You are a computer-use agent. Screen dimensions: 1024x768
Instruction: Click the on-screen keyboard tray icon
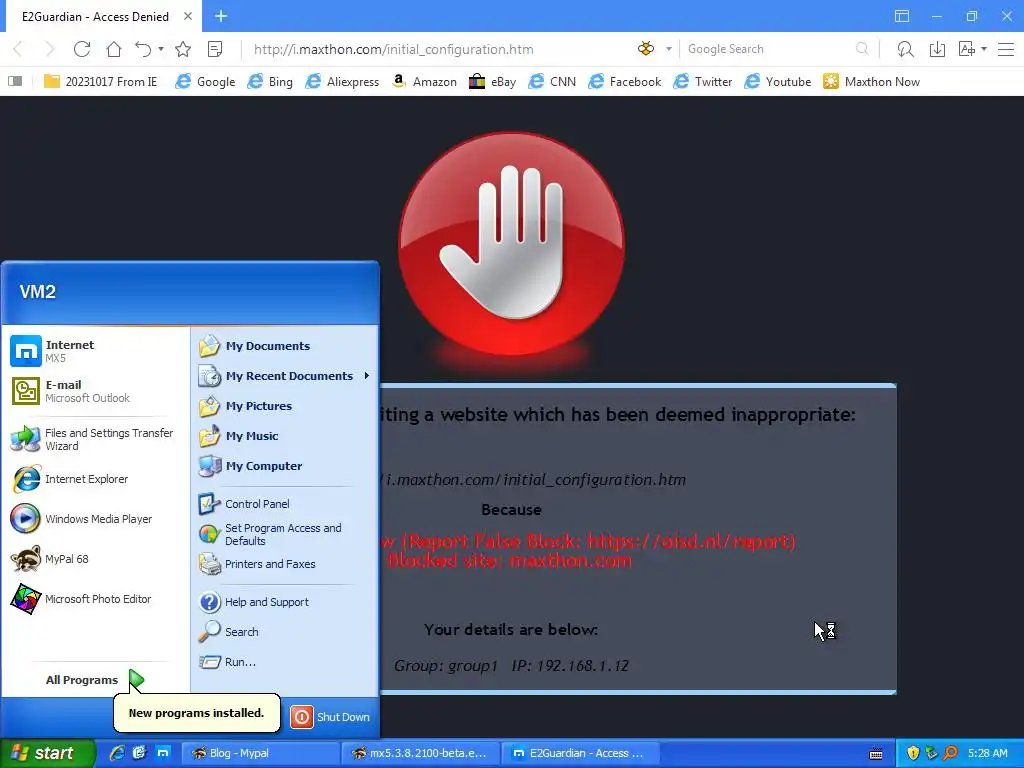click(876, 754)
